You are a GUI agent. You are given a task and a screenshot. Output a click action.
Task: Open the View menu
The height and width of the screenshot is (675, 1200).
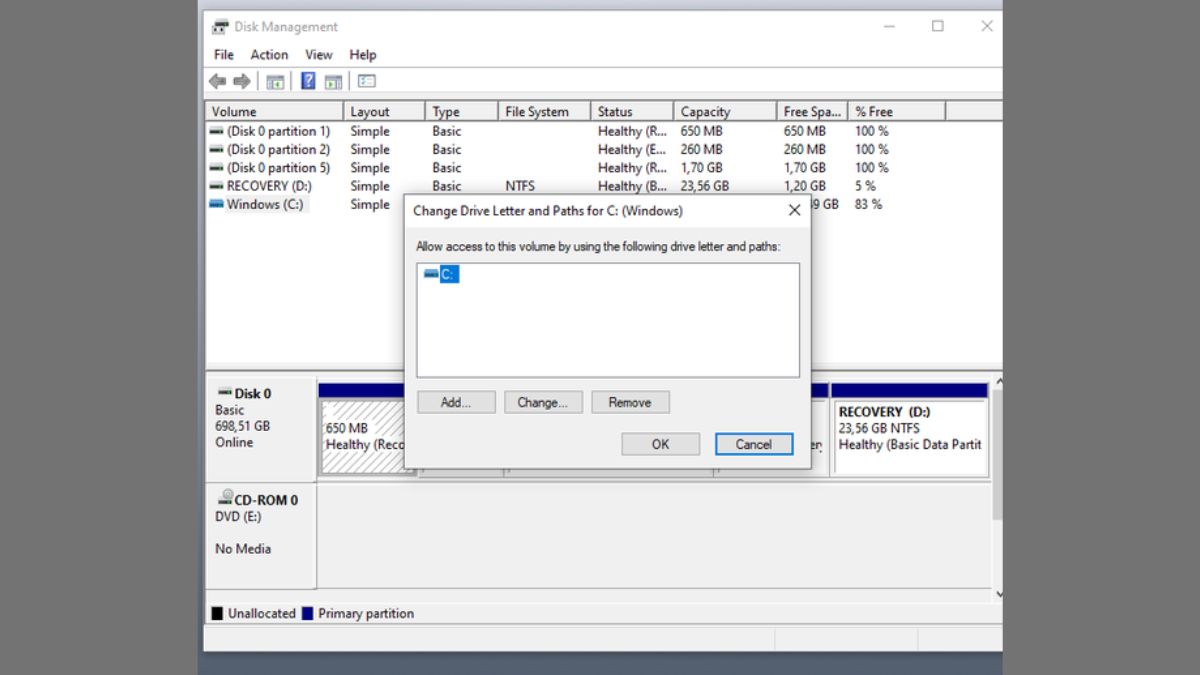click(x=319, y=55)
